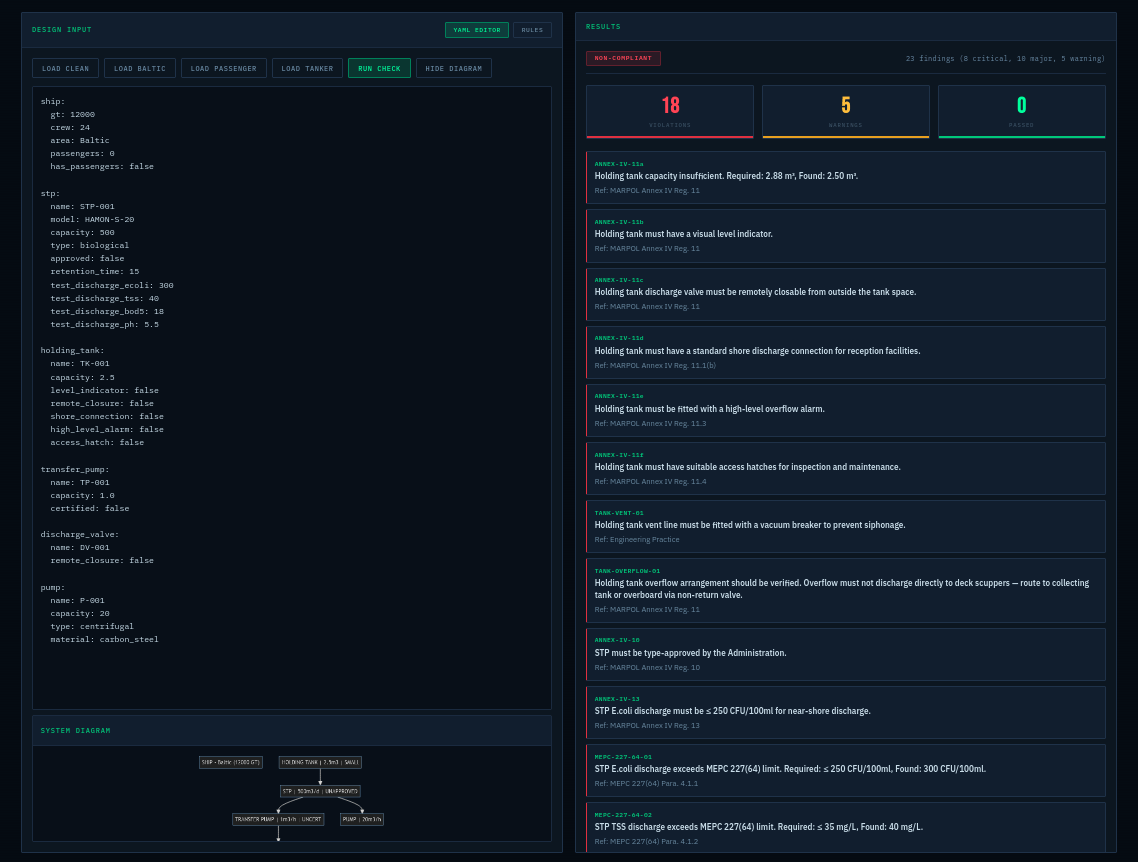Select the shore discharge connection finding

tap(846, 352)
